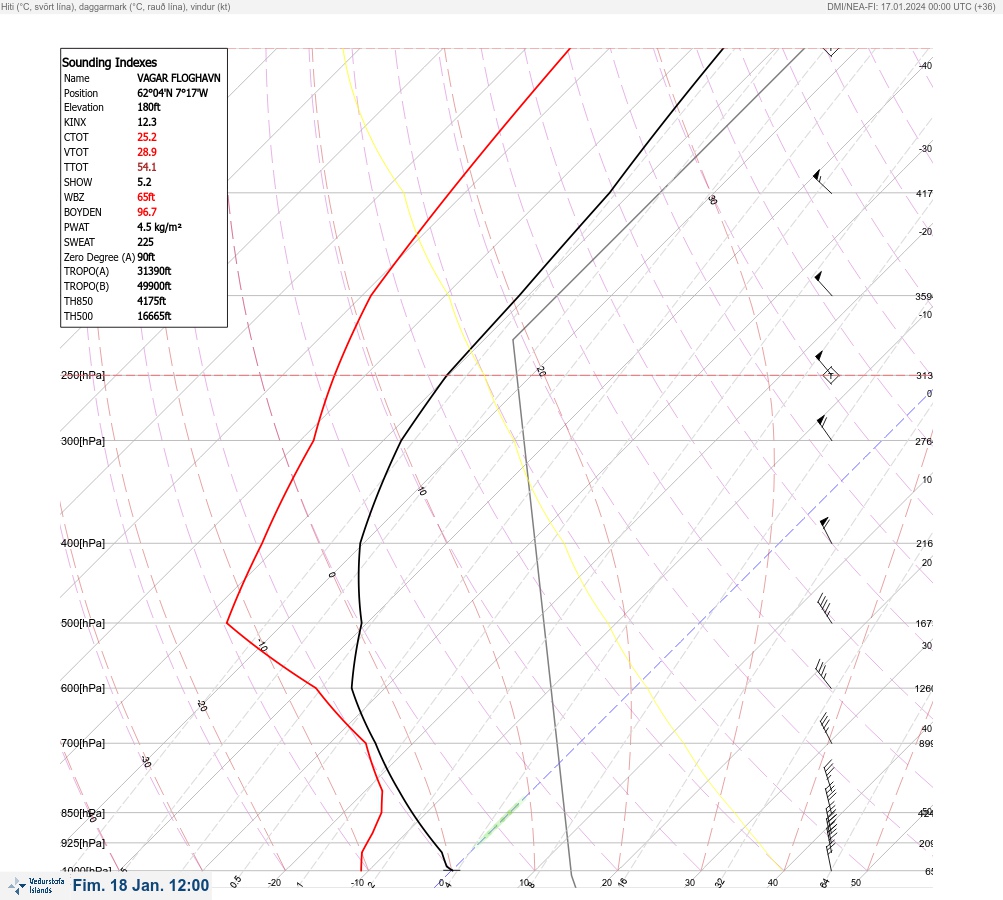Click the diamond marker on the 250 hPa line

830,375
